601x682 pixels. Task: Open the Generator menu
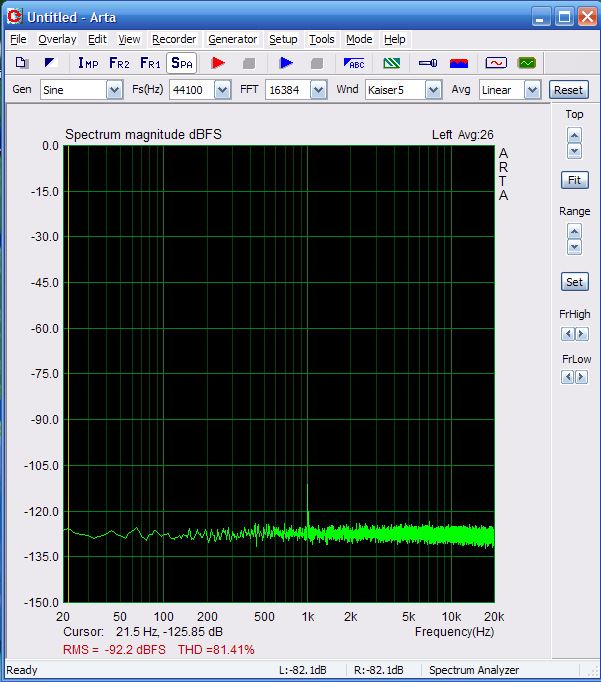(x=233, y=39)
